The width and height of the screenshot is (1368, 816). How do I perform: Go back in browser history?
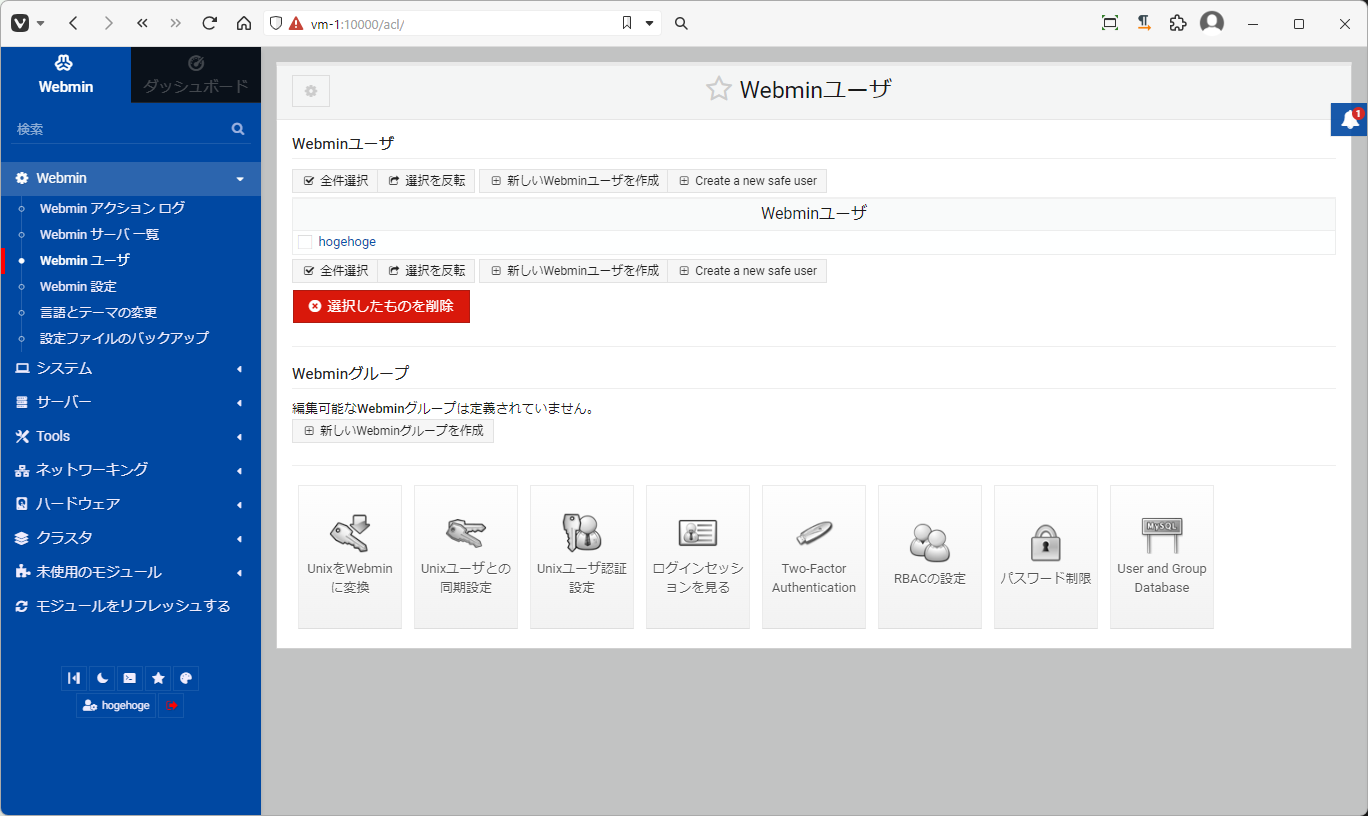[74, 23]
